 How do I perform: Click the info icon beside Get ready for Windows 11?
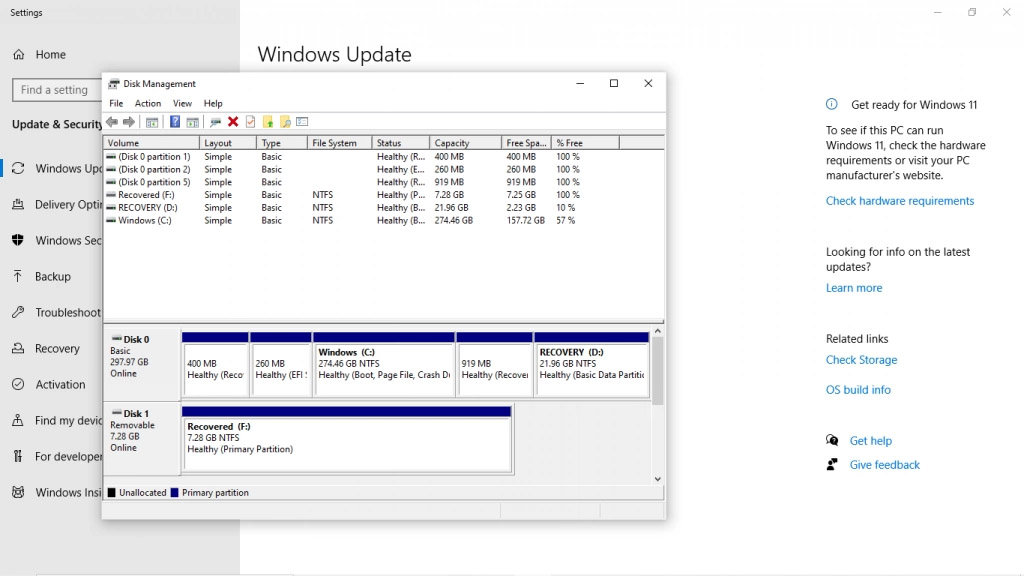pyautogui.click(x=831, y=104)
